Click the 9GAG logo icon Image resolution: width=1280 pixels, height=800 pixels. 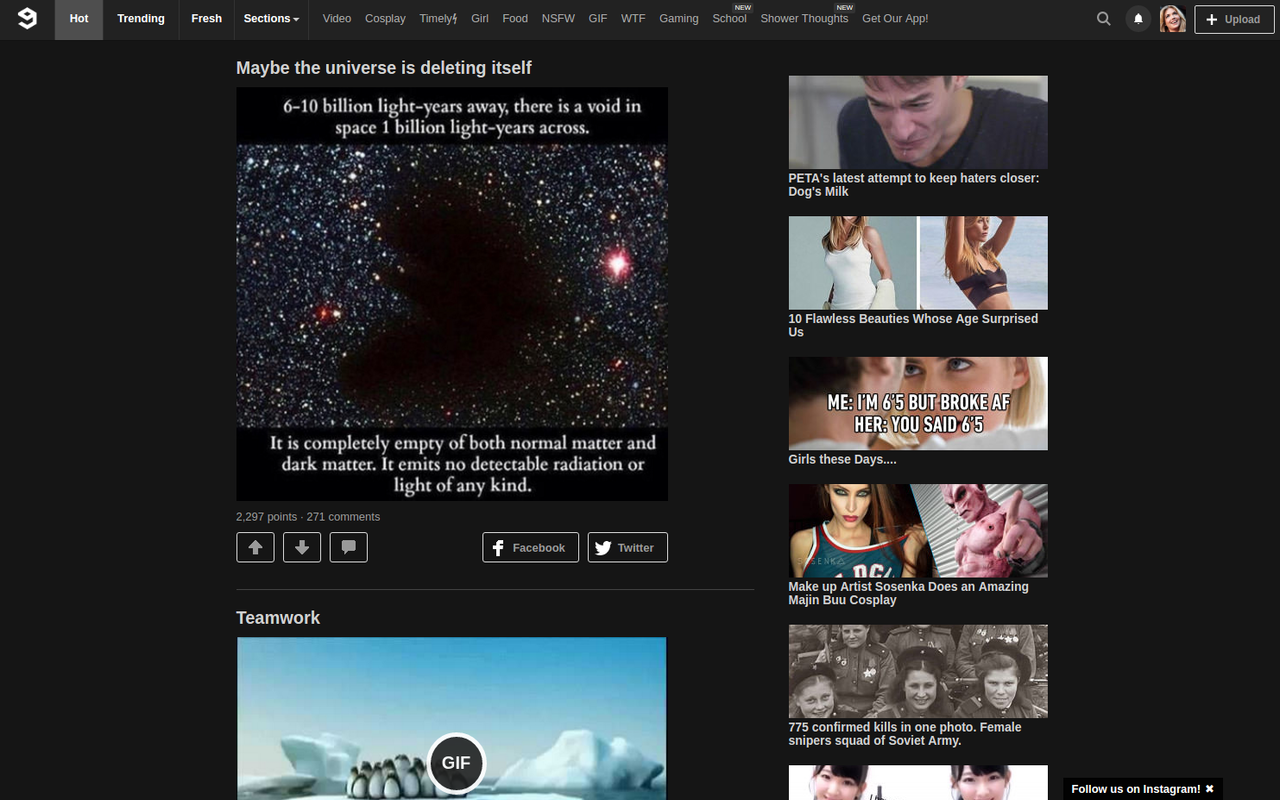(x=26, y=18)
